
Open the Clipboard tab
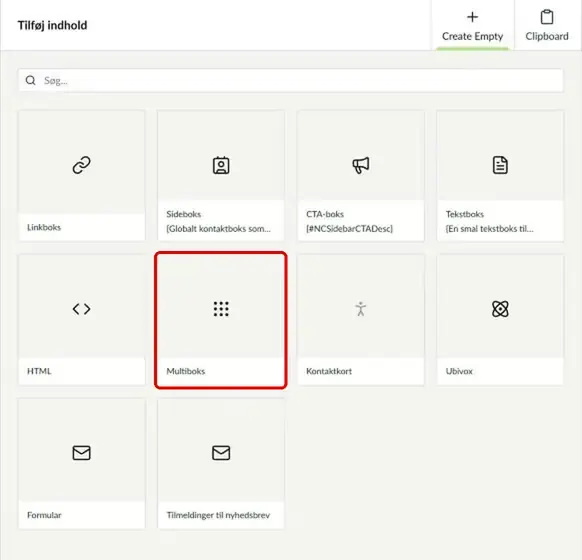[x=547, y=25]
